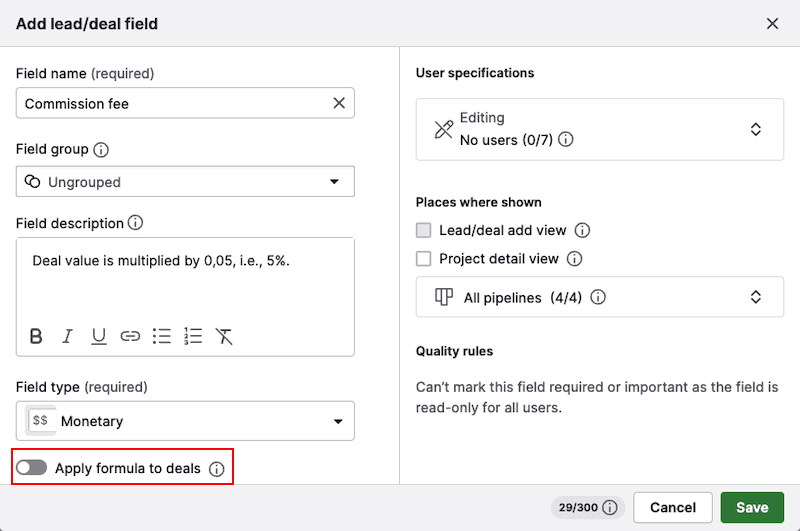Open the Field group Ungrouped dropdown
This screenshot has height=531, width=800.
[x=185, y=182]
